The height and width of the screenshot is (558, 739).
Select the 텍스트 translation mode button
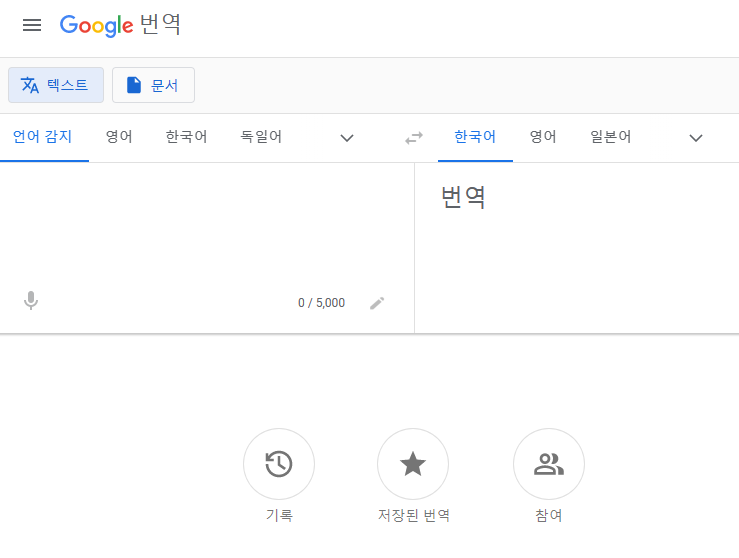click(56, 85)
